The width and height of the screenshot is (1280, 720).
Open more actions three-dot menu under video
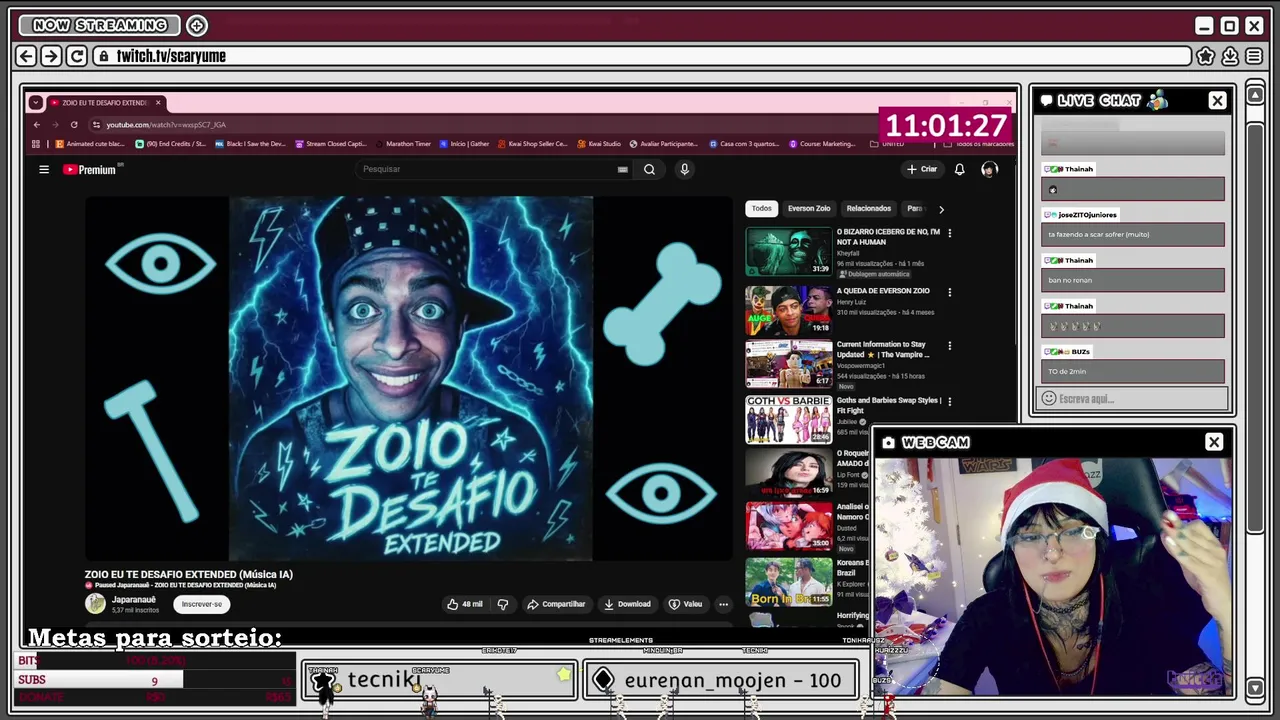click(x=723, y=604)
